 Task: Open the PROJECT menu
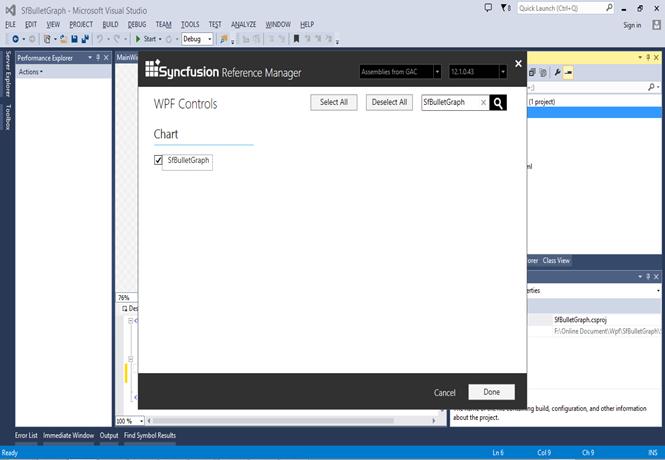tap(81, 25)
